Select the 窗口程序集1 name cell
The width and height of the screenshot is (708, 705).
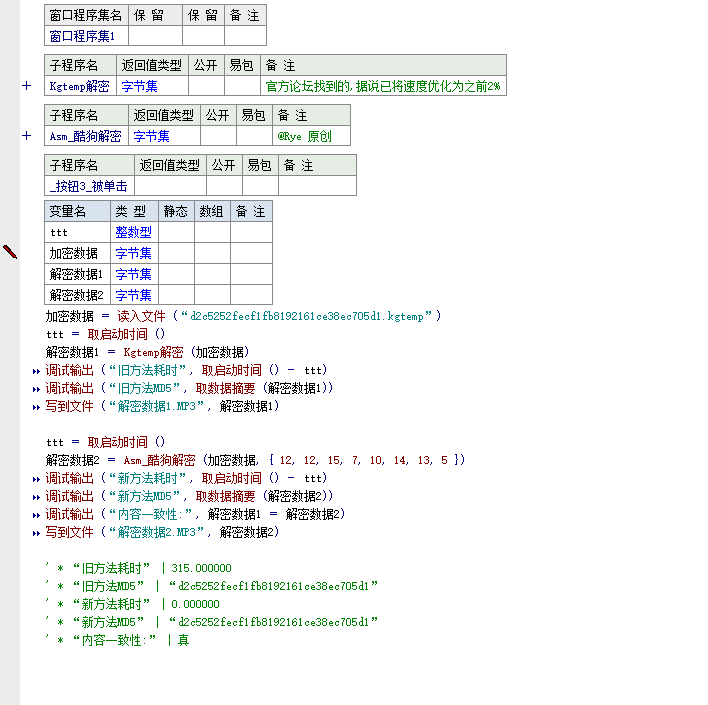[x=86, y=36]
